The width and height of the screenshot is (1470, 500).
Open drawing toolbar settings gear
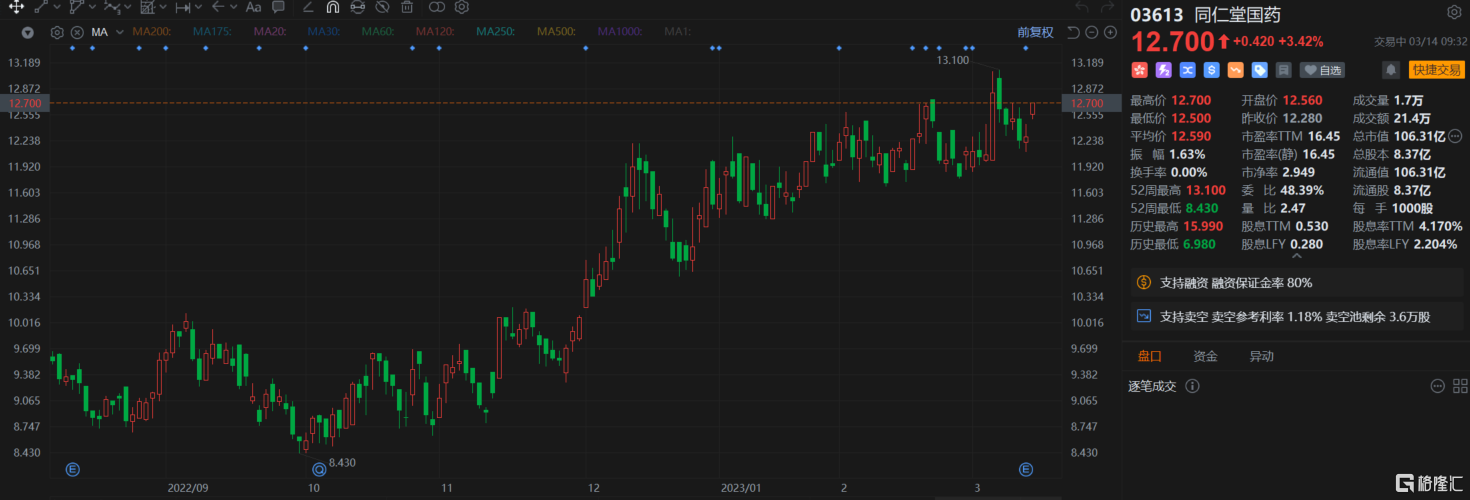[x=461, y=7]
